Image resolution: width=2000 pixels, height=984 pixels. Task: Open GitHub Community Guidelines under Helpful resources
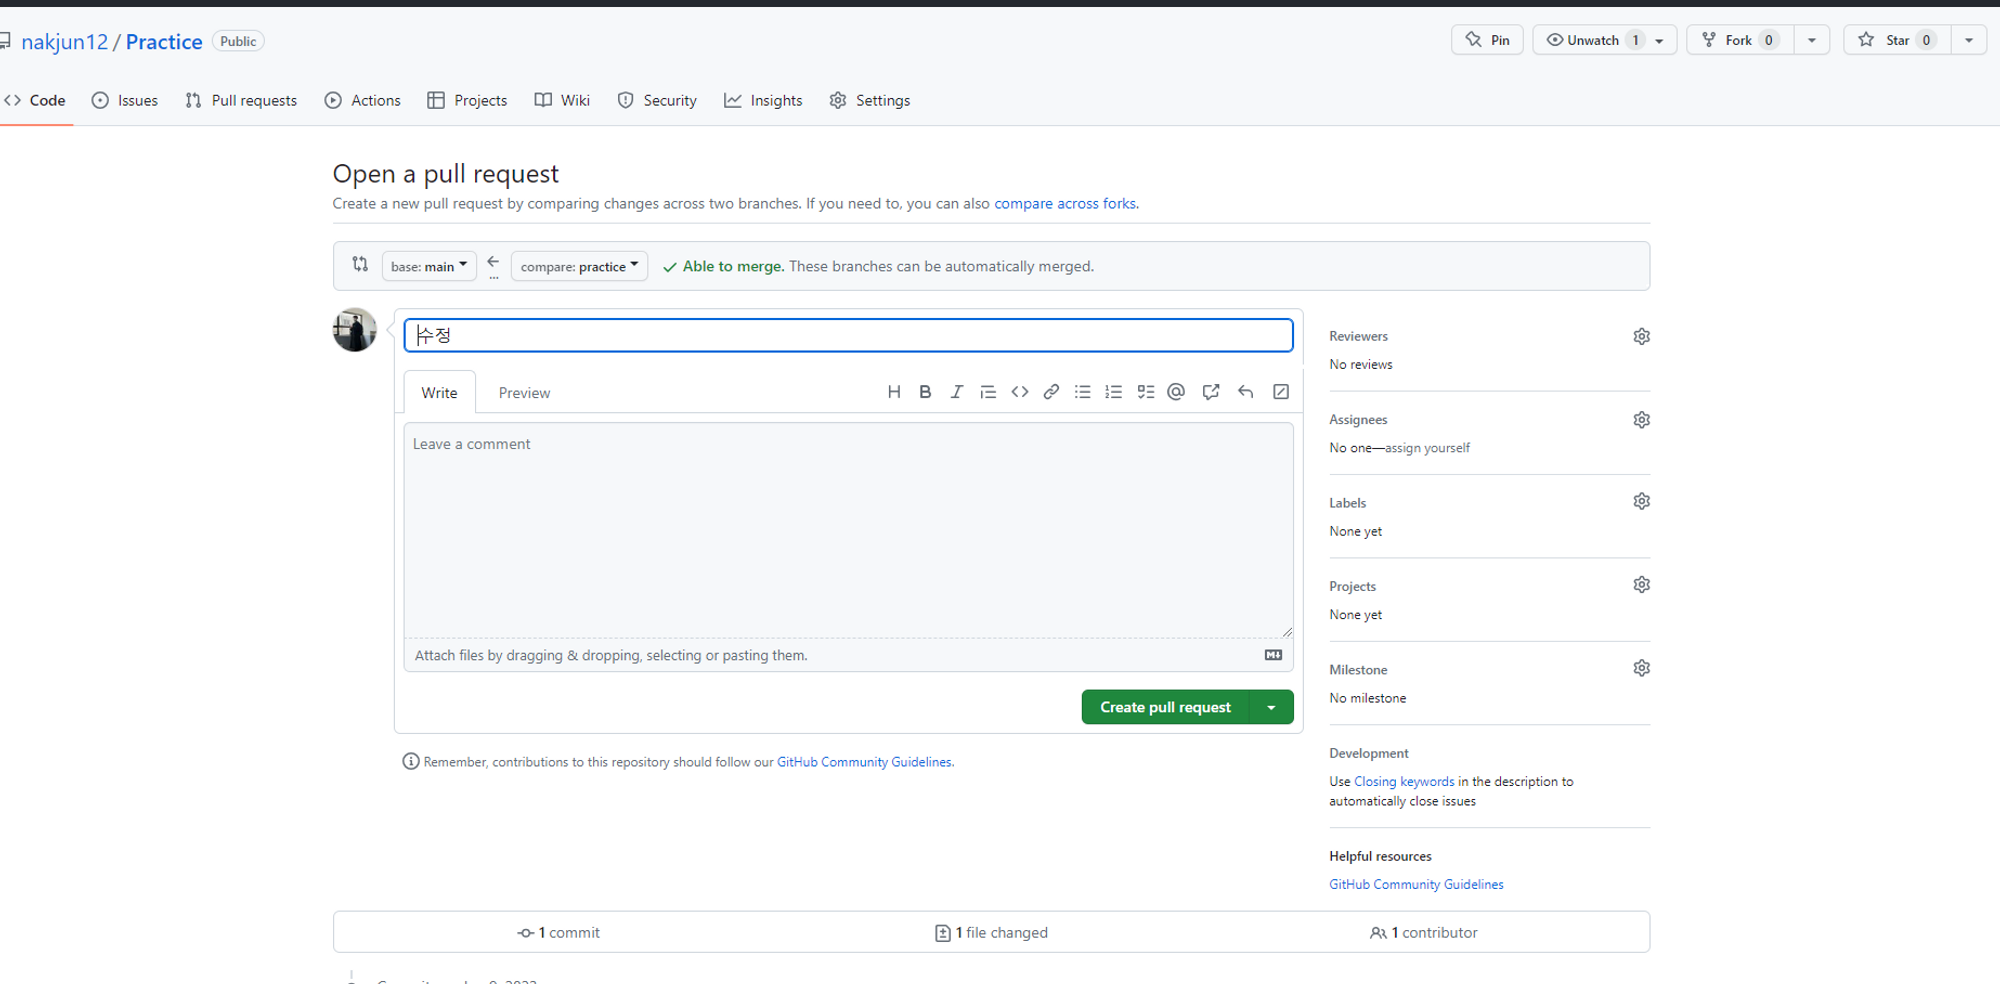[x=1416, y=884]
